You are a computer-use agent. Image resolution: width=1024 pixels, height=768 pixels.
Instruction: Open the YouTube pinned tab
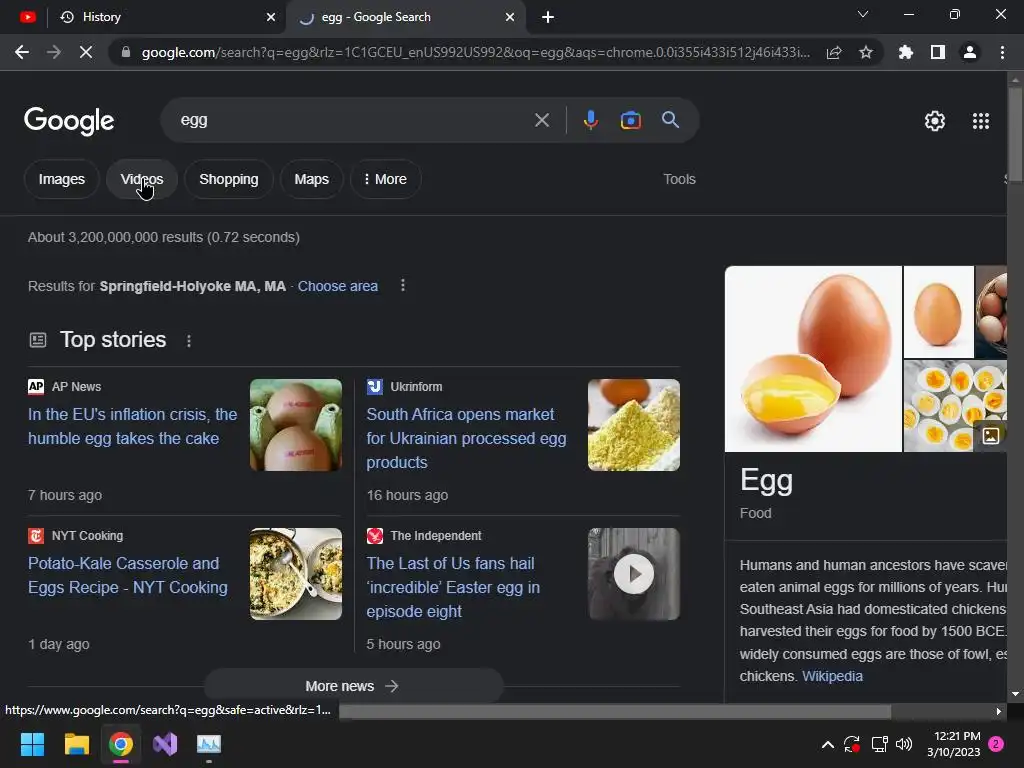point(27,17)
